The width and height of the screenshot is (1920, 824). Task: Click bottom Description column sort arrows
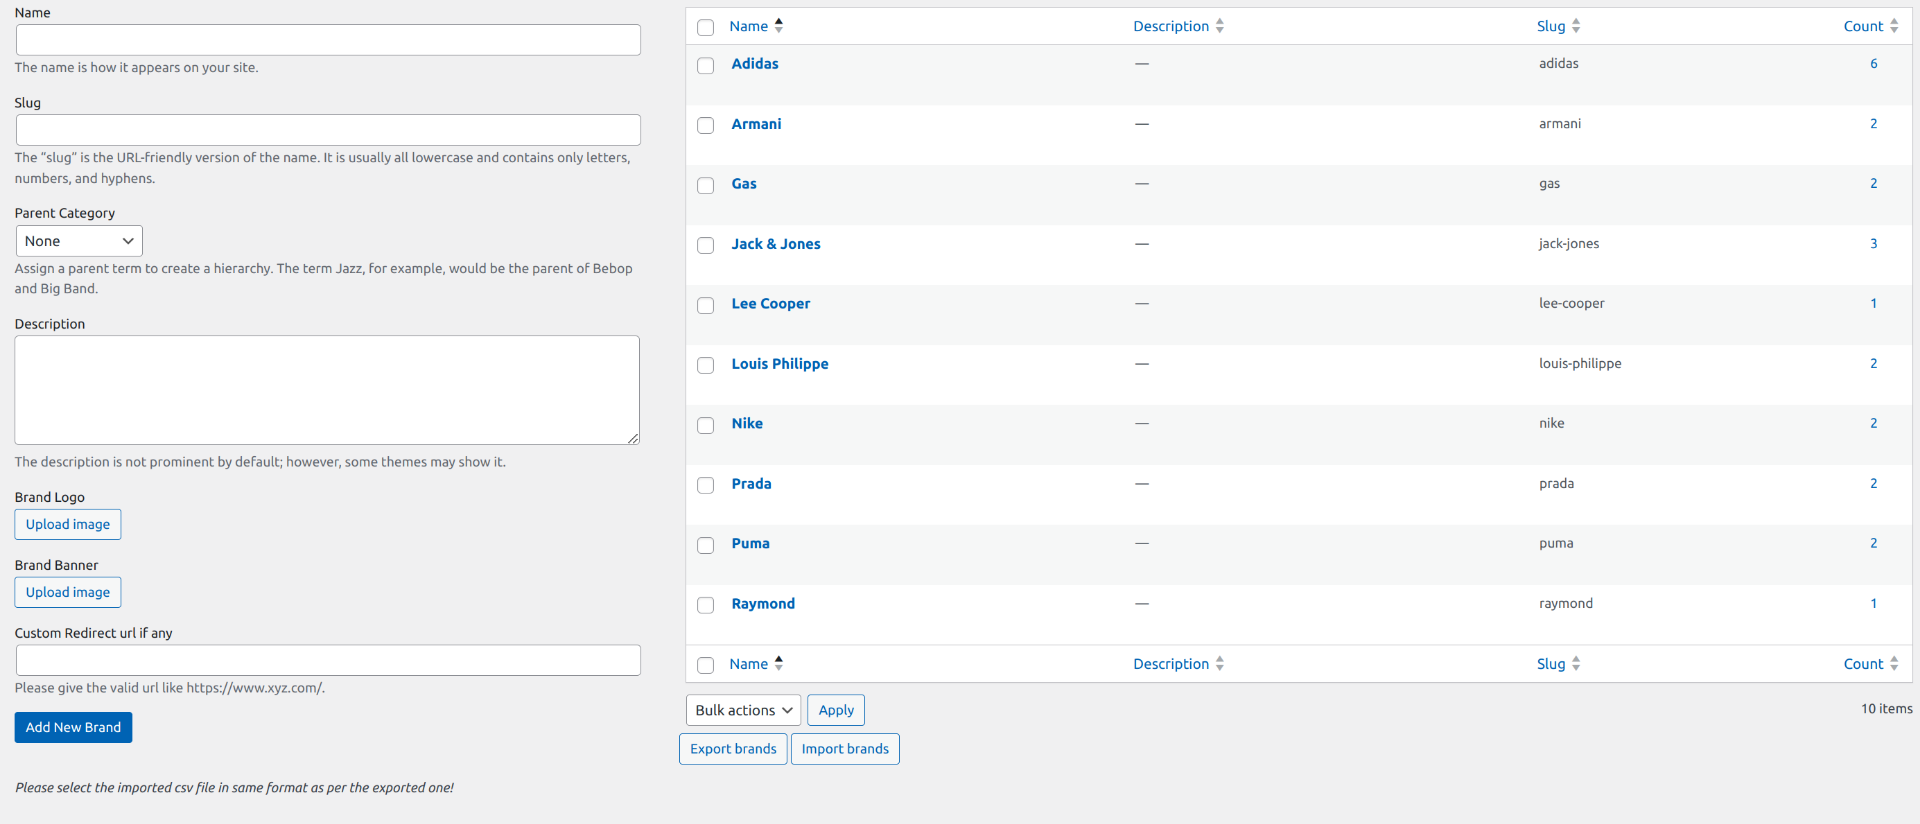coord(1219,664)
